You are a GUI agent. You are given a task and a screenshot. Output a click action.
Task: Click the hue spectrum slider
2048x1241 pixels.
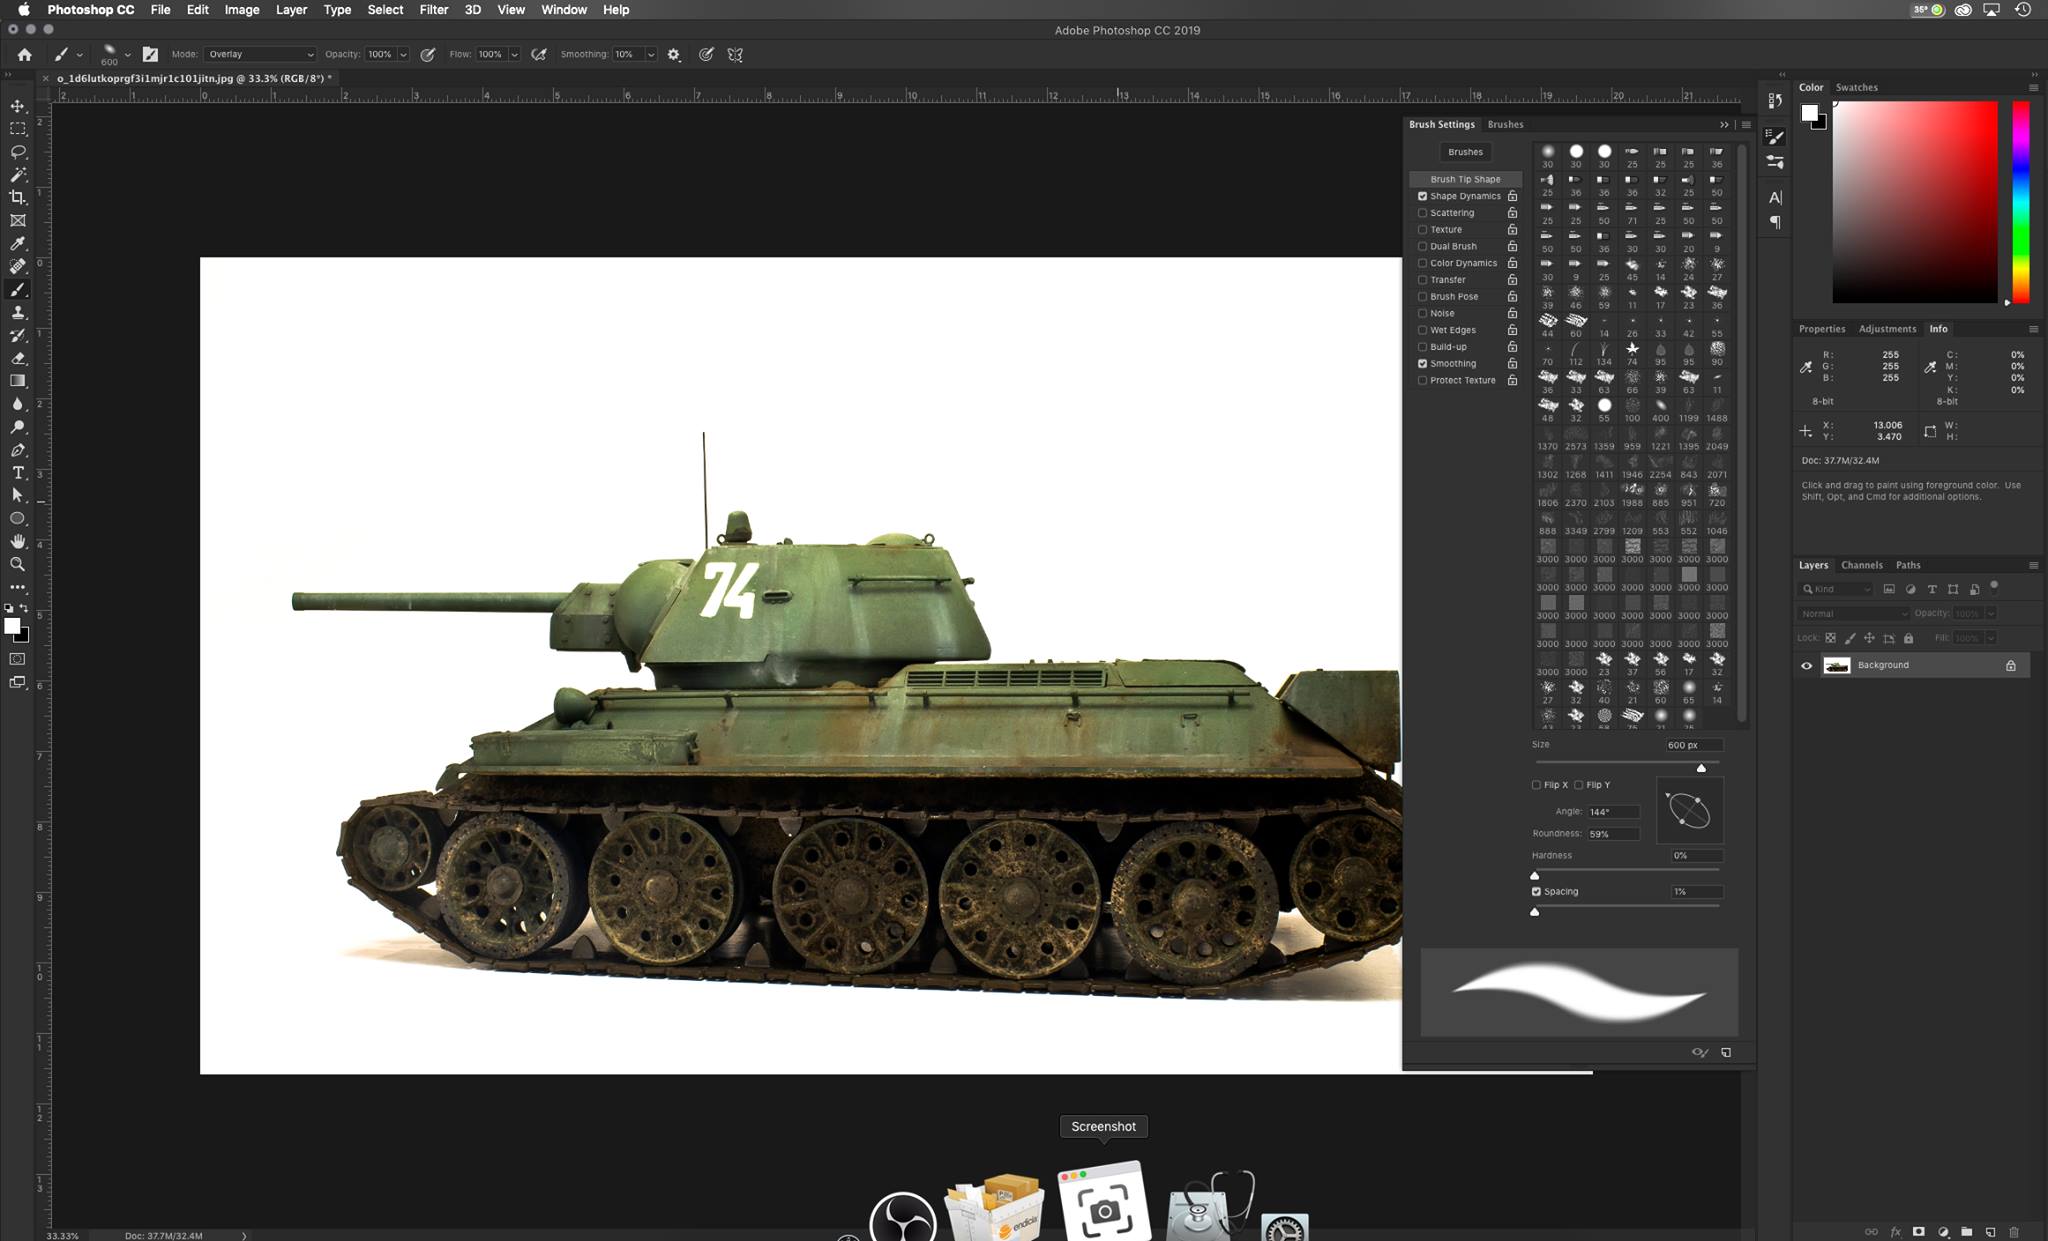pos(2021,200)
